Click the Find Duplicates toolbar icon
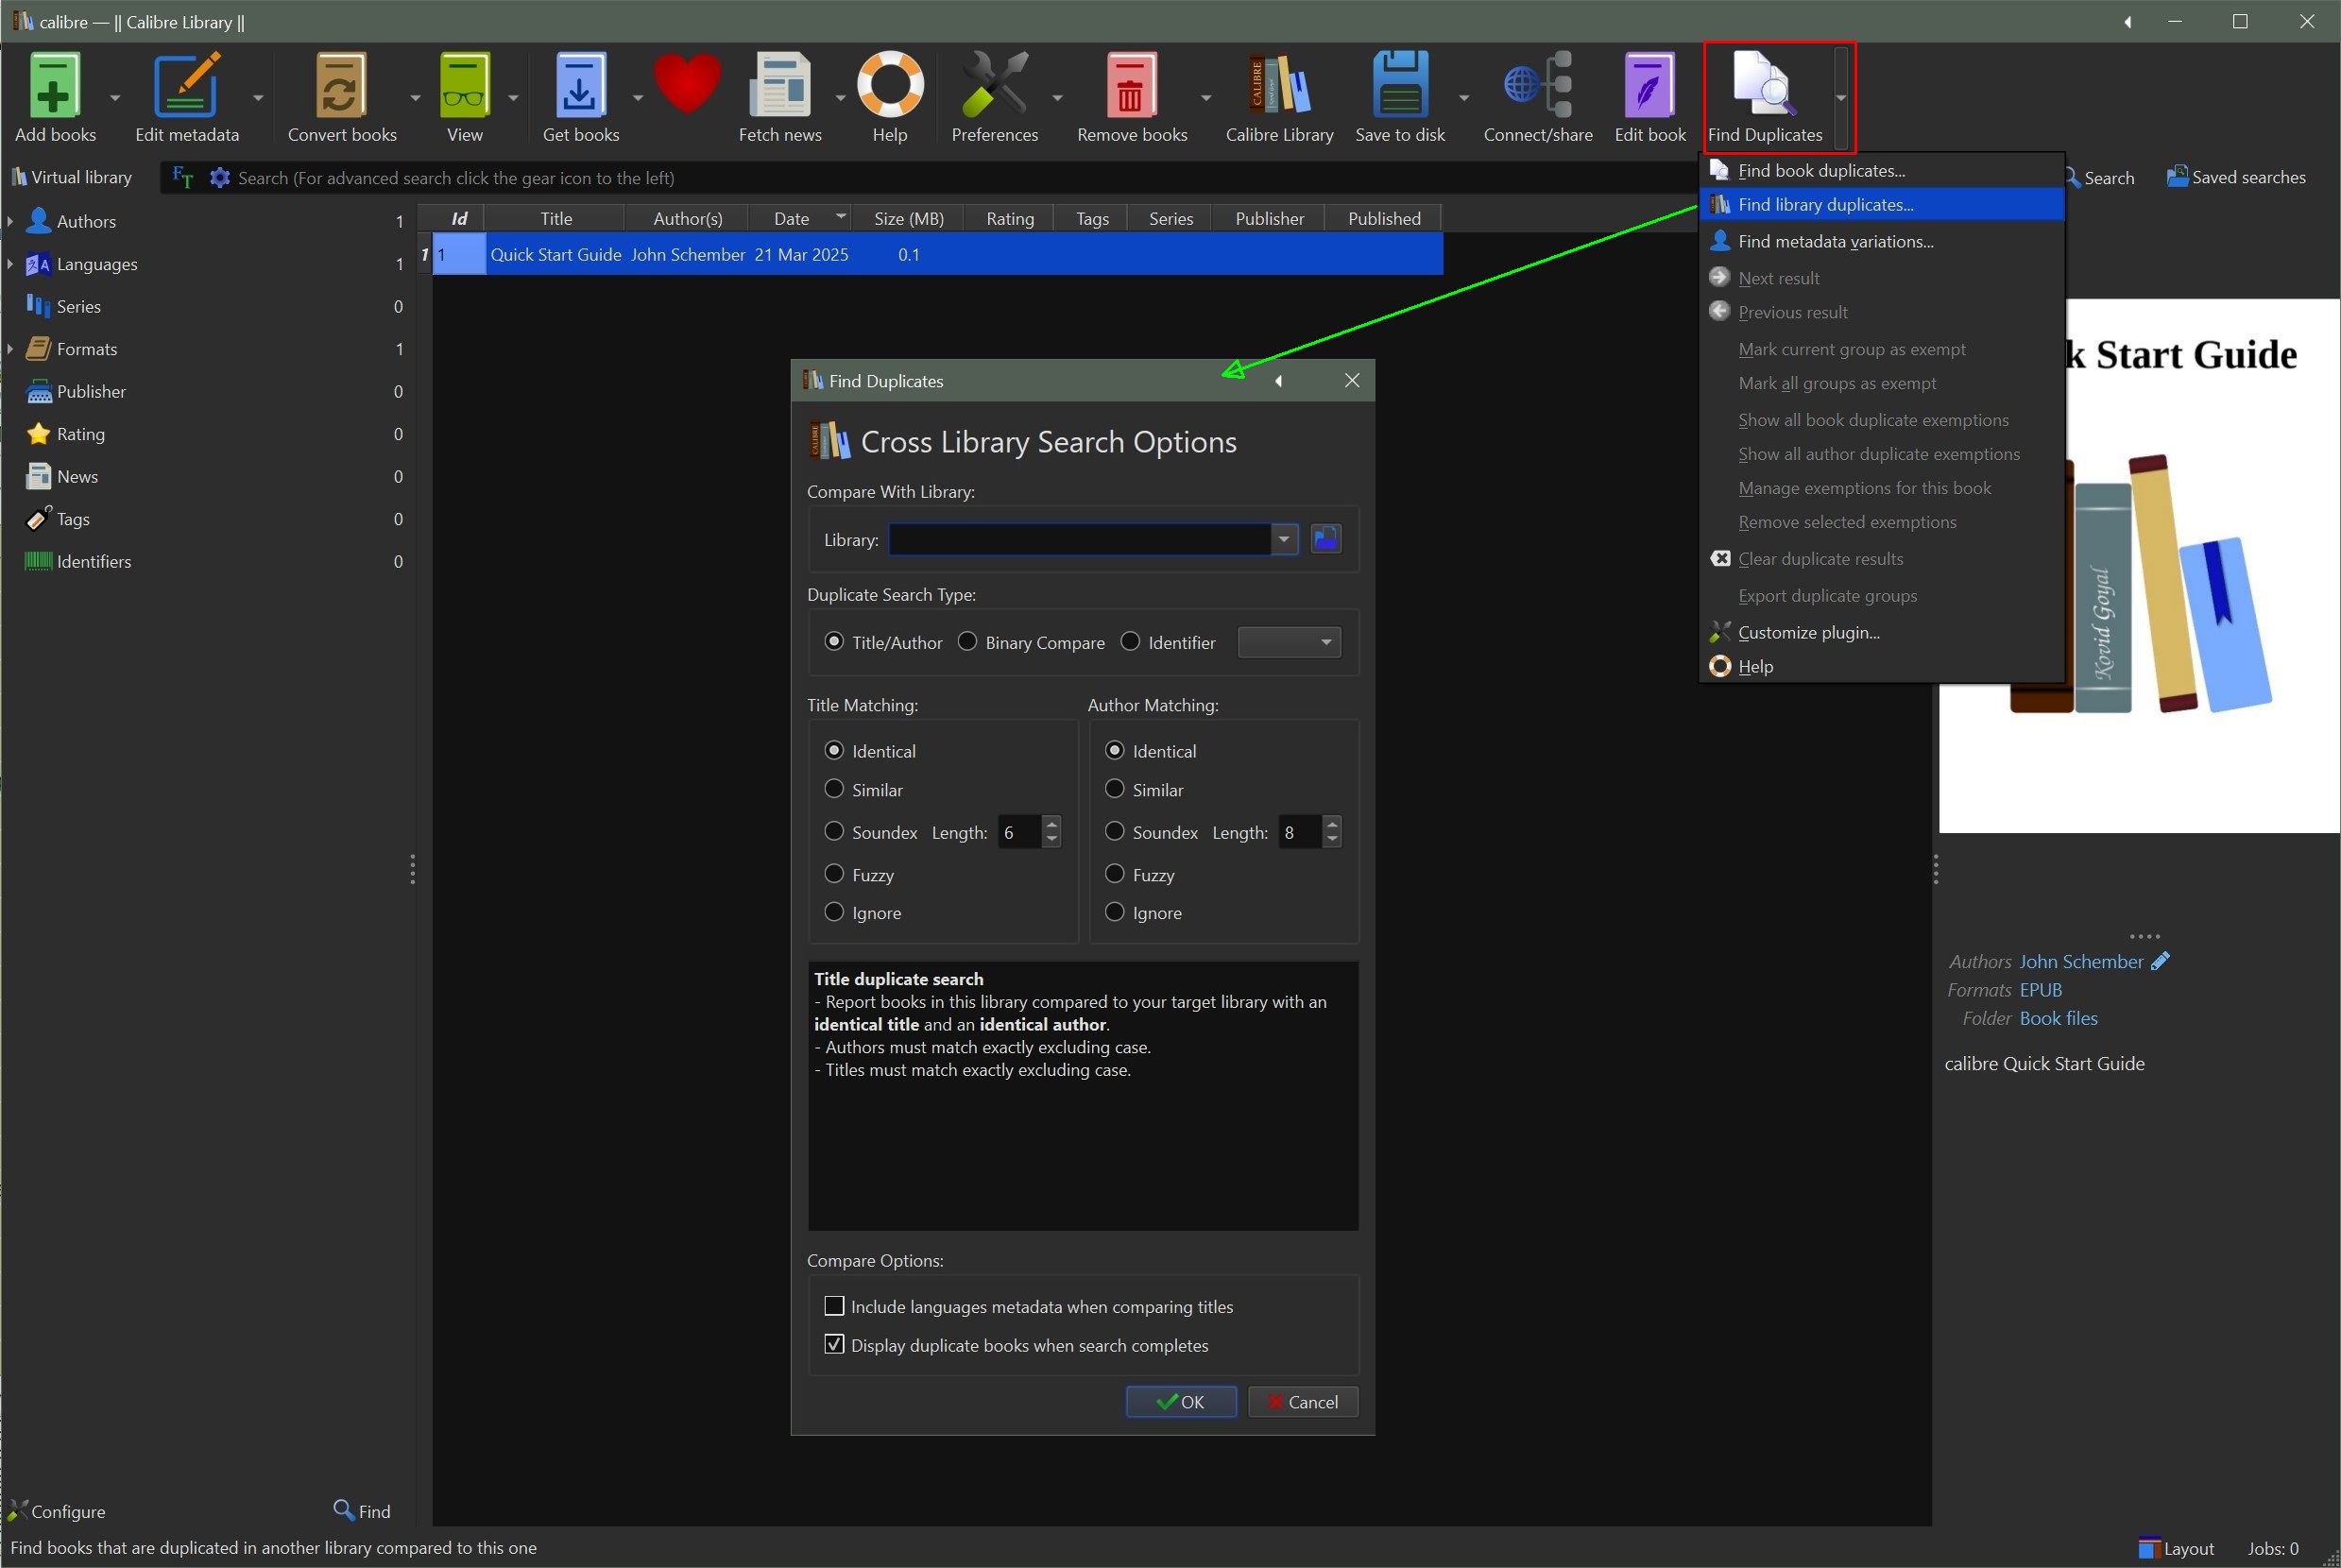Viewport: 2341px width, 1568px height. [1765, 97]
